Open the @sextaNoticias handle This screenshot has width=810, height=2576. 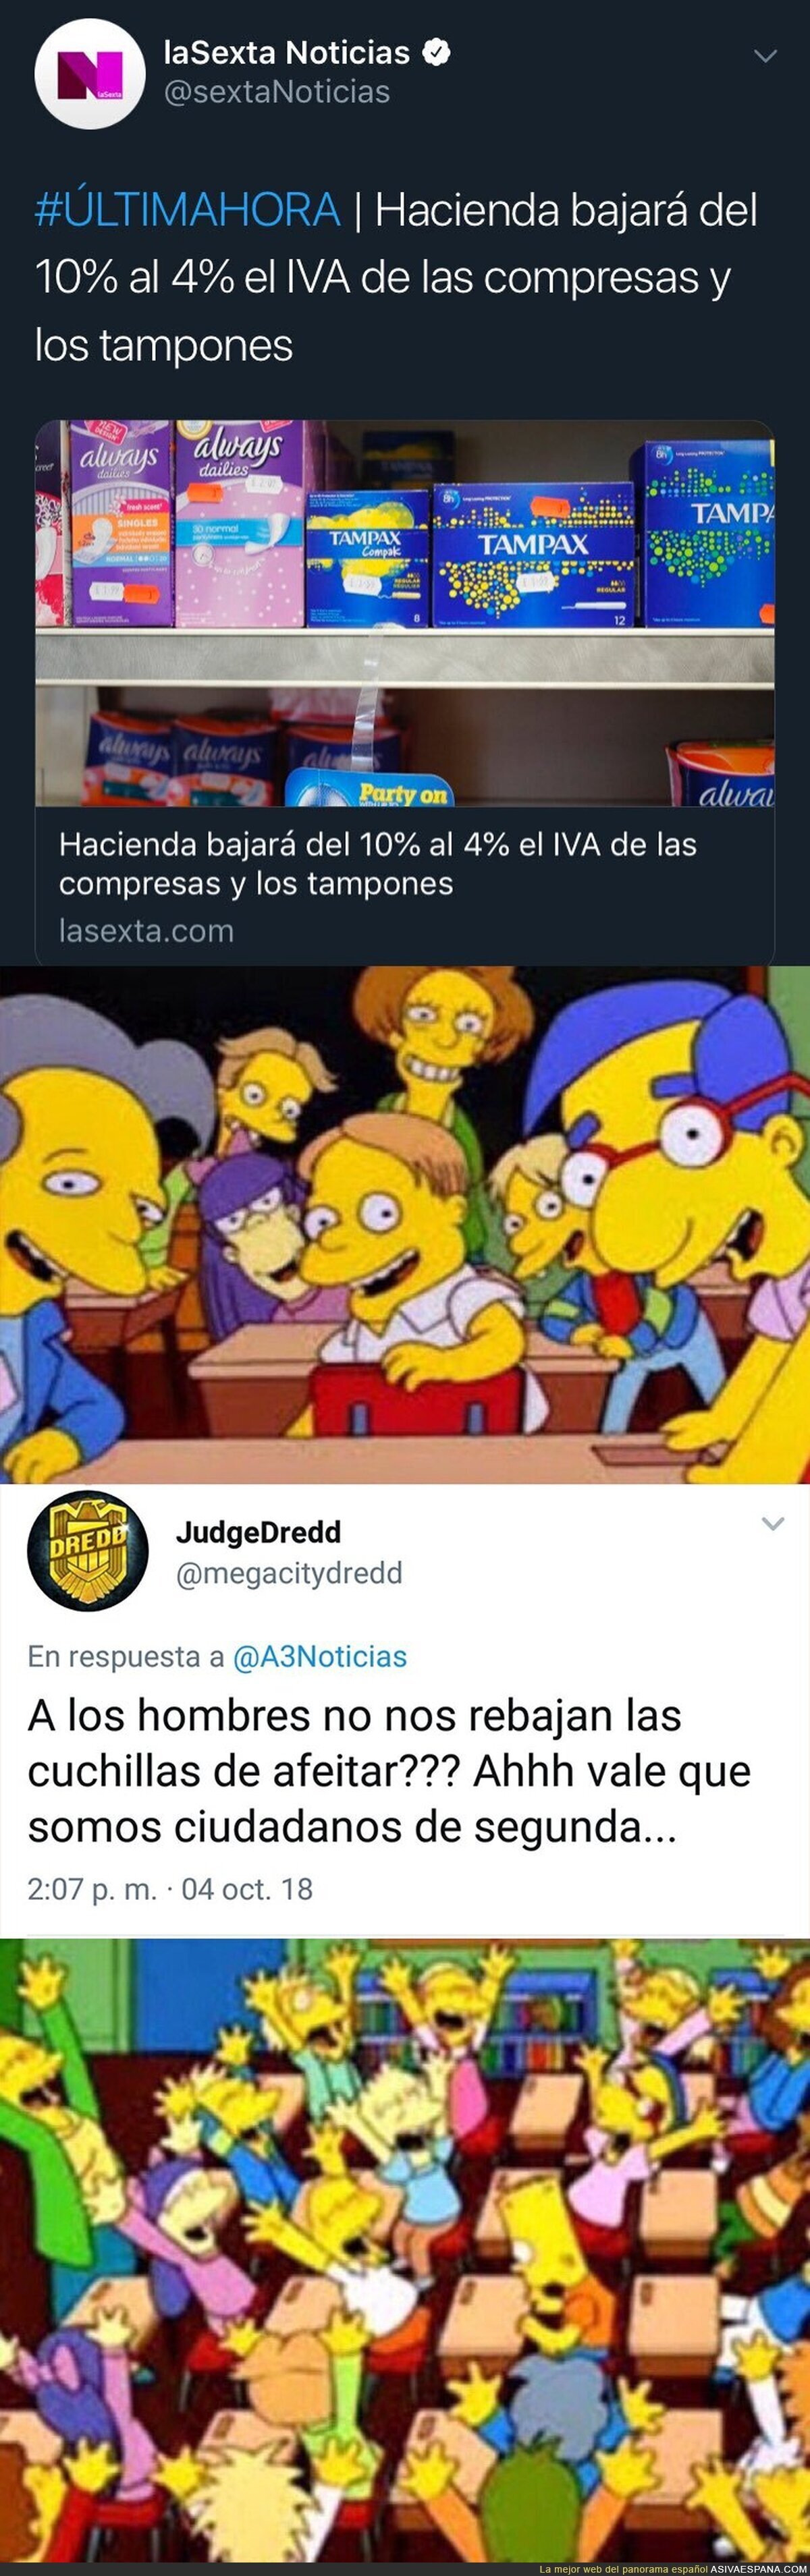[x=276, y=92]
